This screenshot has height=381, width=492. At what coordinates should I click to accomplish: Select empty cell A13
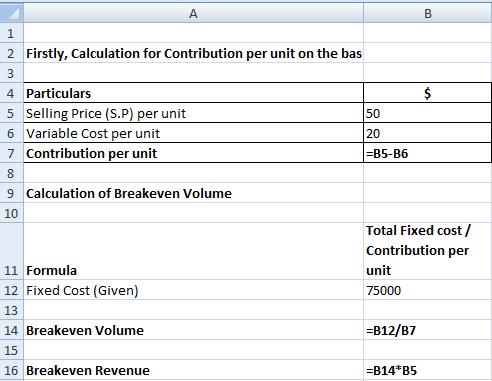(x=193, y=310)
